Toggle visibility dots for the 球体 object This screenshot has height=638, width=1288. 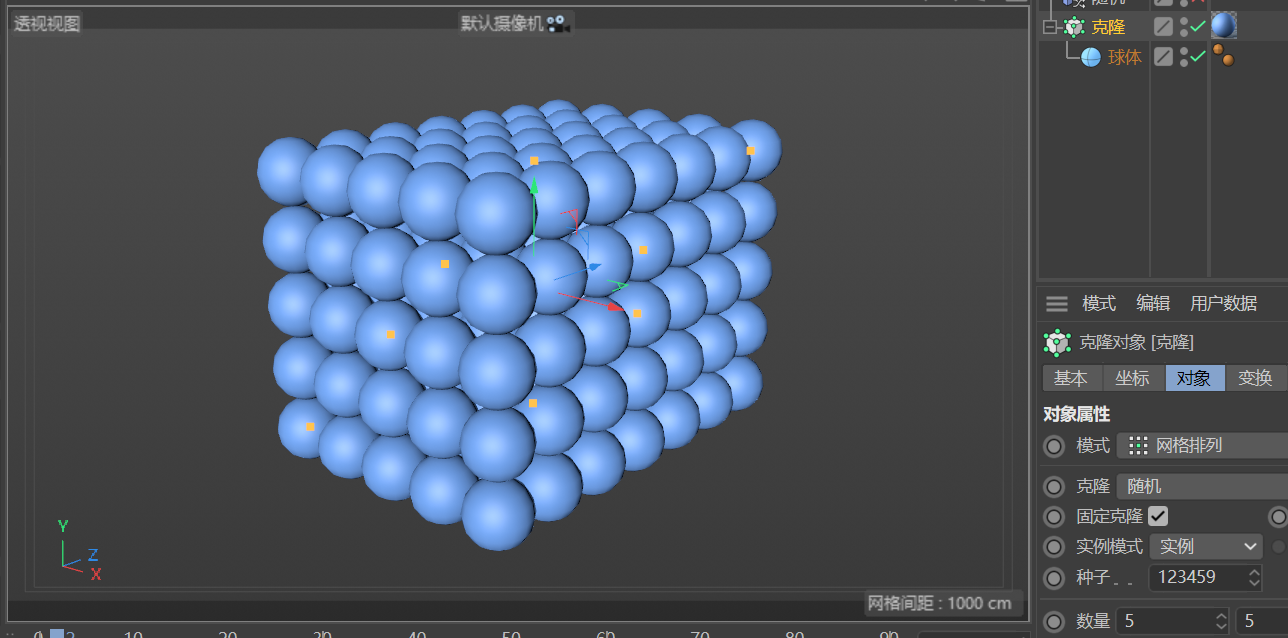1184,57
